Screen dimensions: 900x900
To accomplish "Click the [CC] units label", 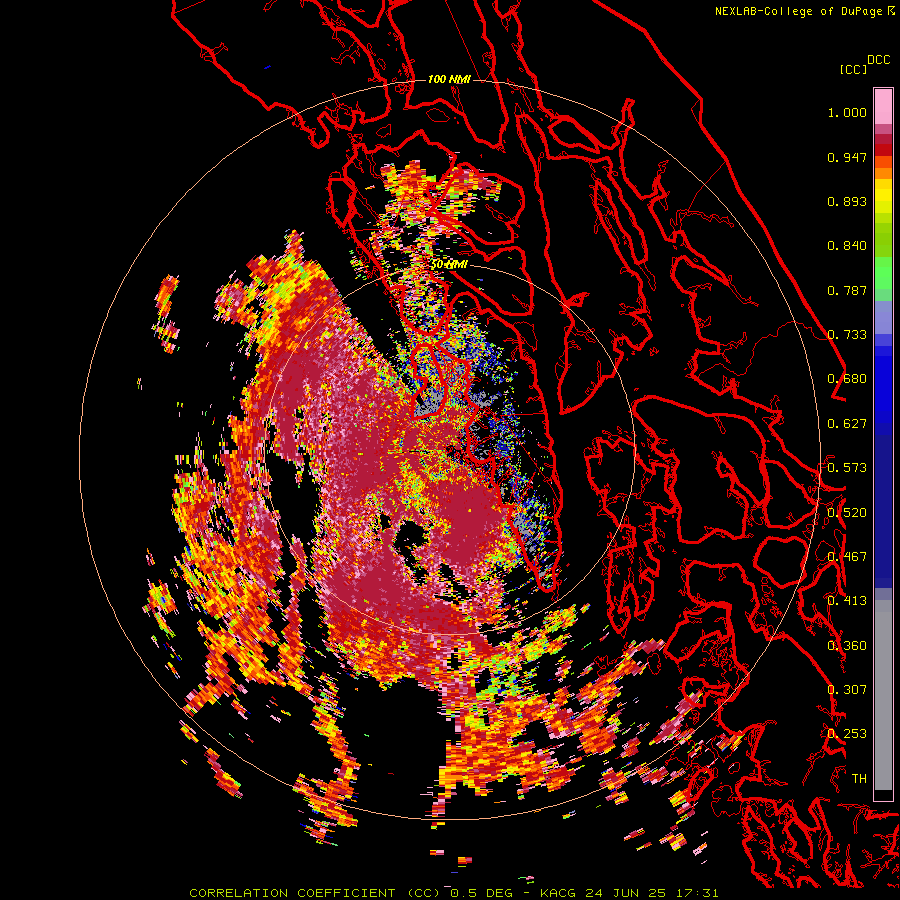I will click(x=853, y=69).
